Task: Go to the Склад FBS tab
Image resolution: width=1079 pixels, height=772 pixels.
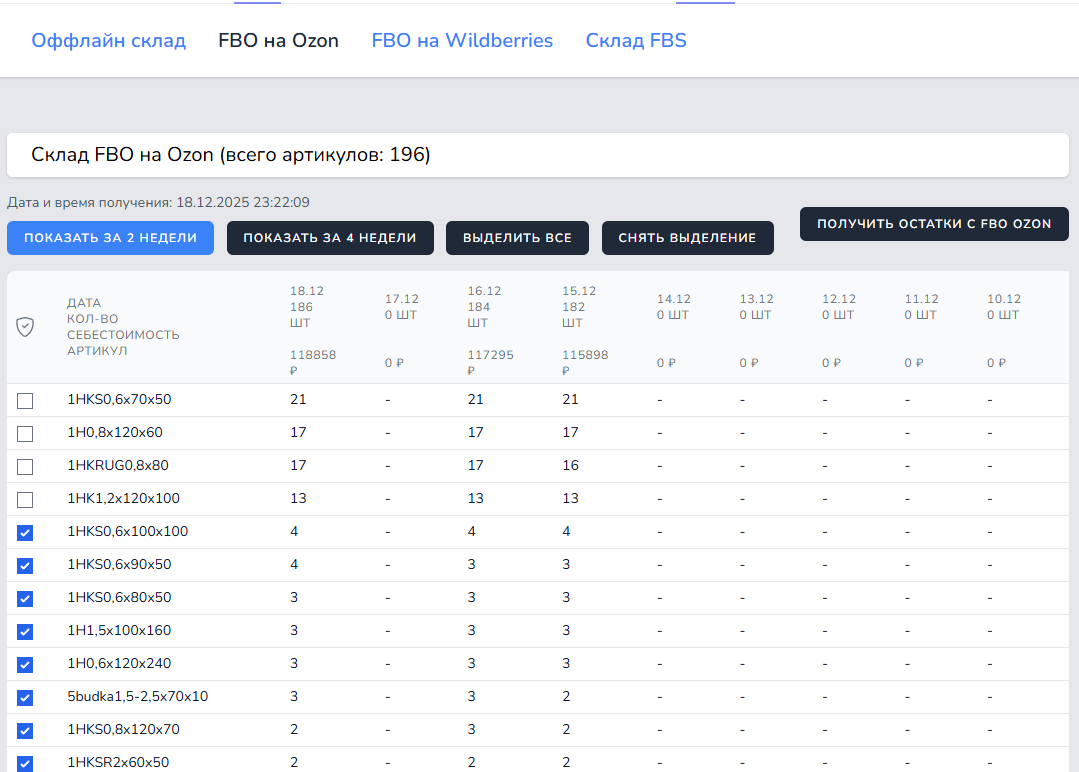Action: [636, 41]
